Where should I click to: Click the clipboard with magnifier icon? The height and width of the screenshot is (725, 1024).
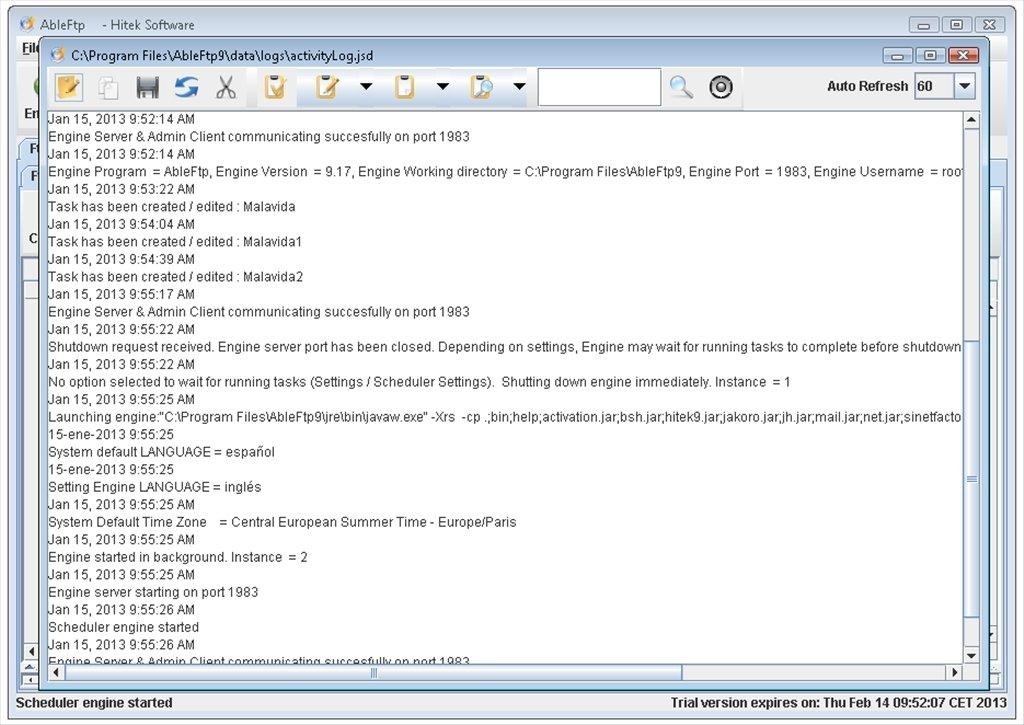pos(481,87)
